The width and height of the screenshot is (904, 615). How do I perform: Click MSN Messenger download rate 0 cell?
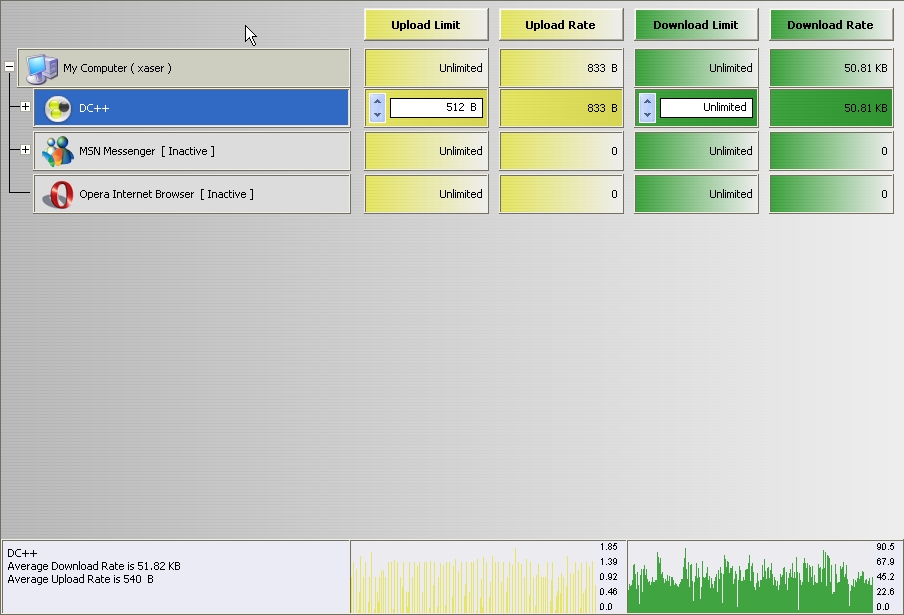pos(831,151)
